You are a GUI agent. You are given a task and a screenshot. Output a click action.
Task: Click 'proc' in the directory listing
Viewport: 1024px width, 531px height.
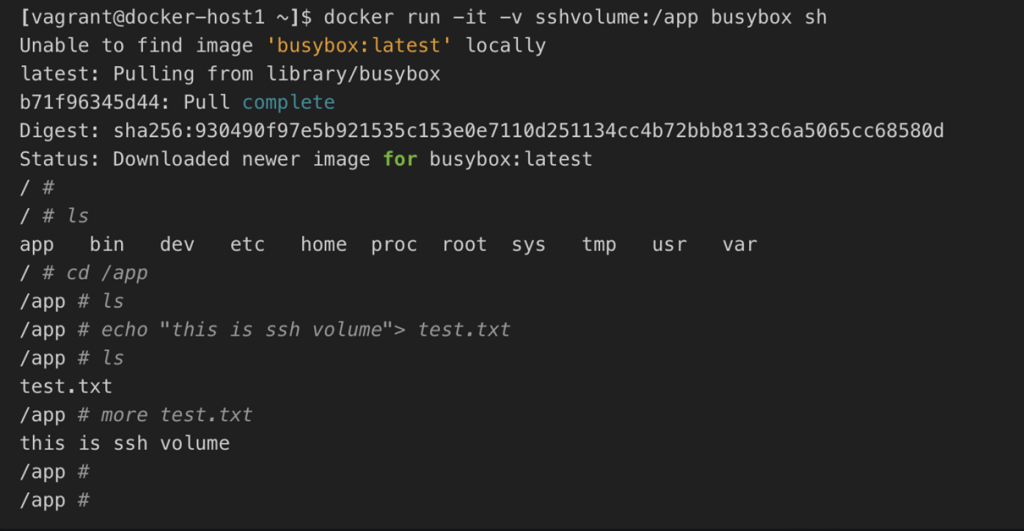click(x=394, y=246)
